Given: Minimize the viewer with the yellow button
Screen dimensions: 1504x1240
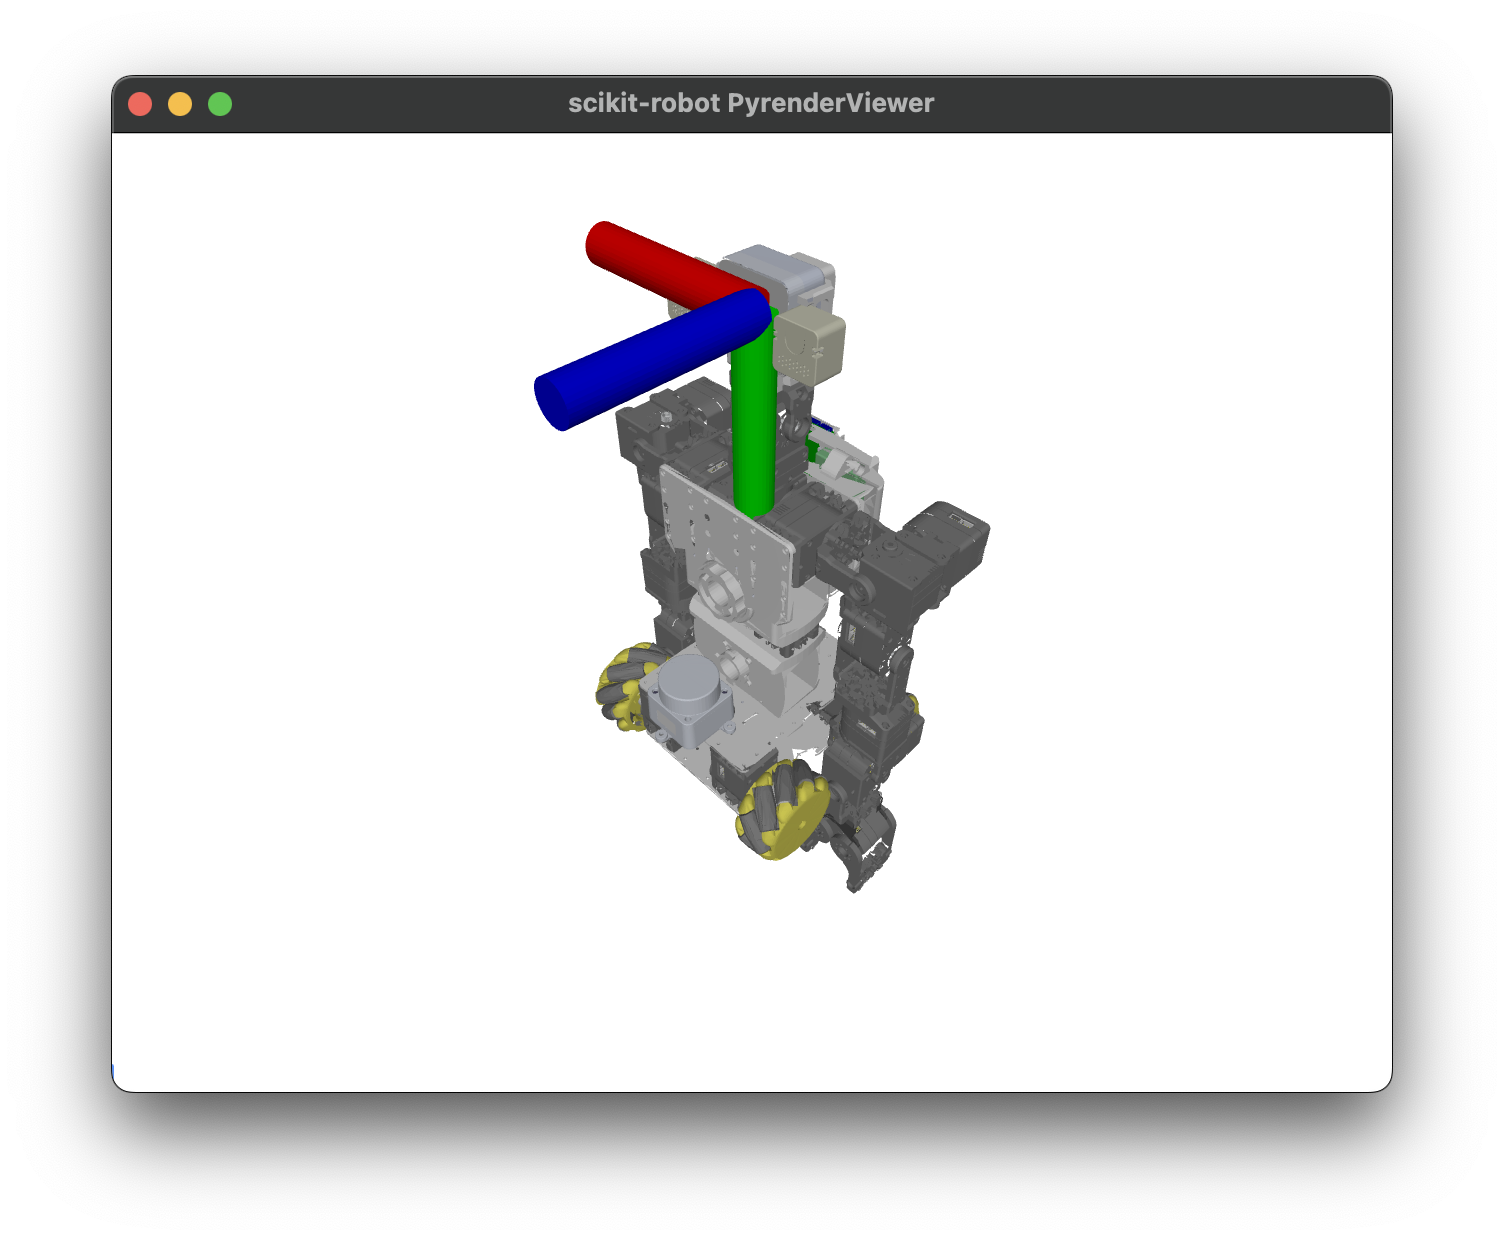Looking at the screenshot, I should click(180, 104).
